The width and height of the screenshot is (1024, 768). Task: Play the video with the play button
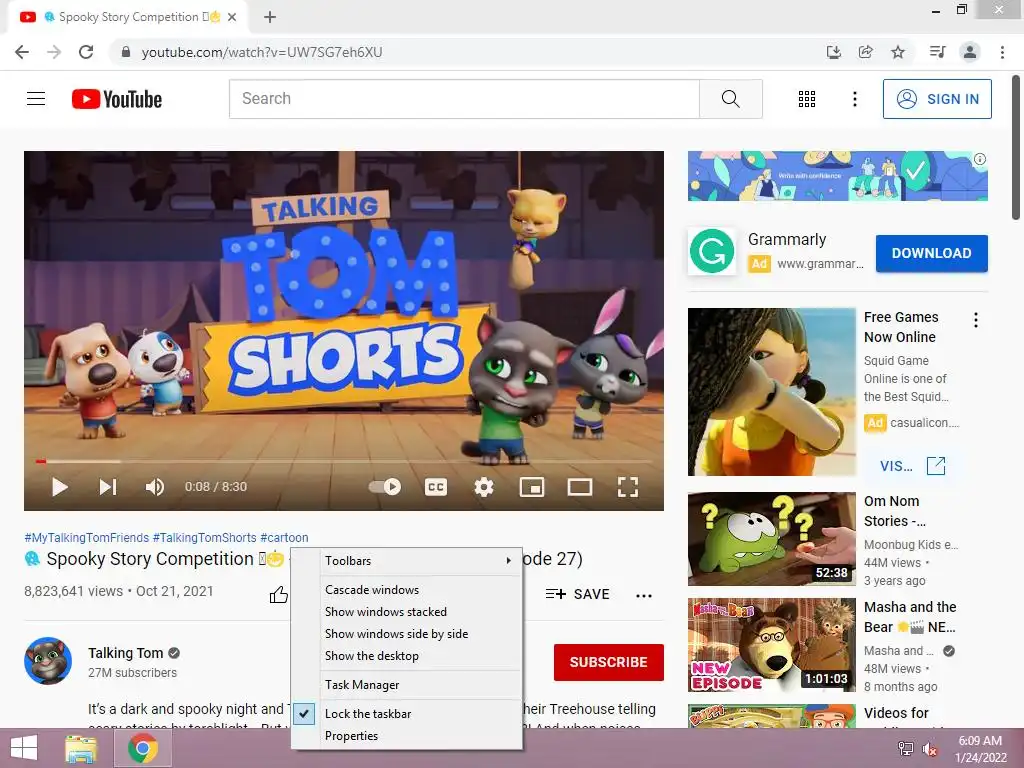click(59, 487)
